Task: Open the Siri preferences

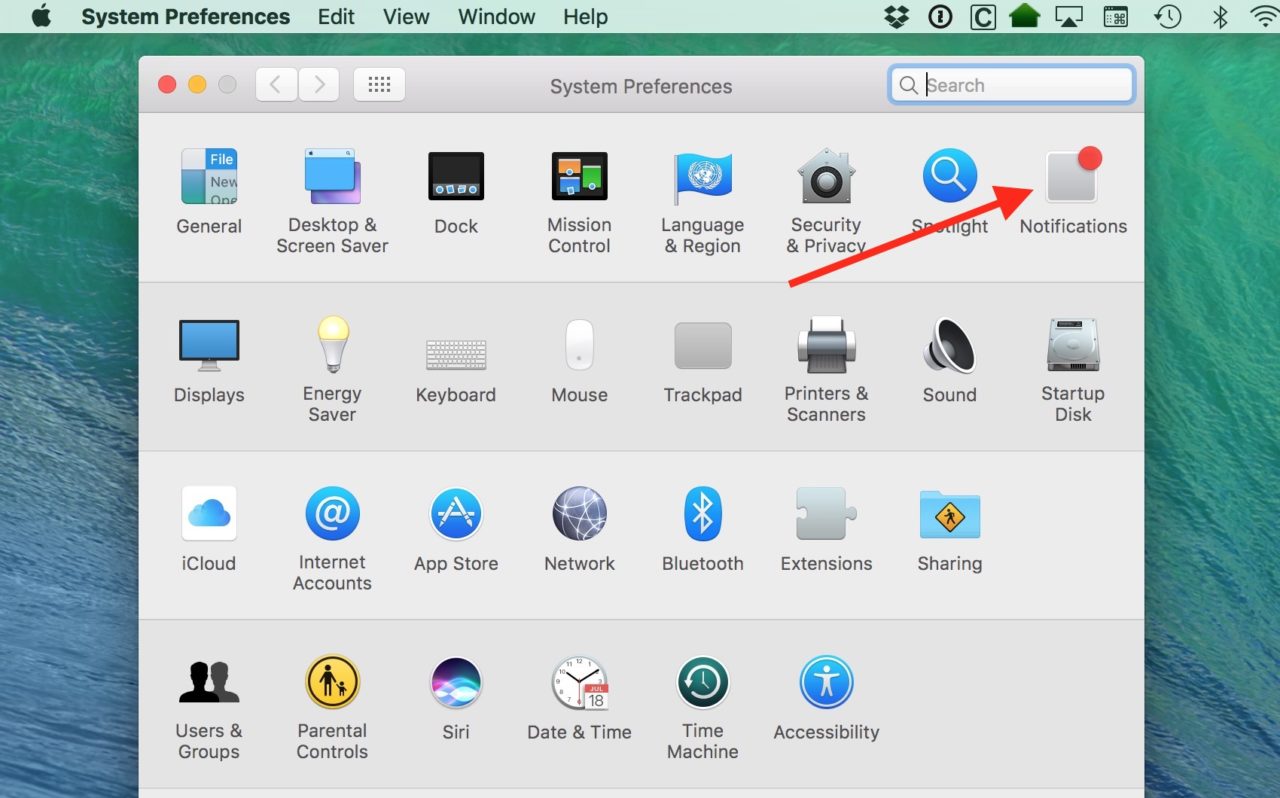Action: coord(456,698)
